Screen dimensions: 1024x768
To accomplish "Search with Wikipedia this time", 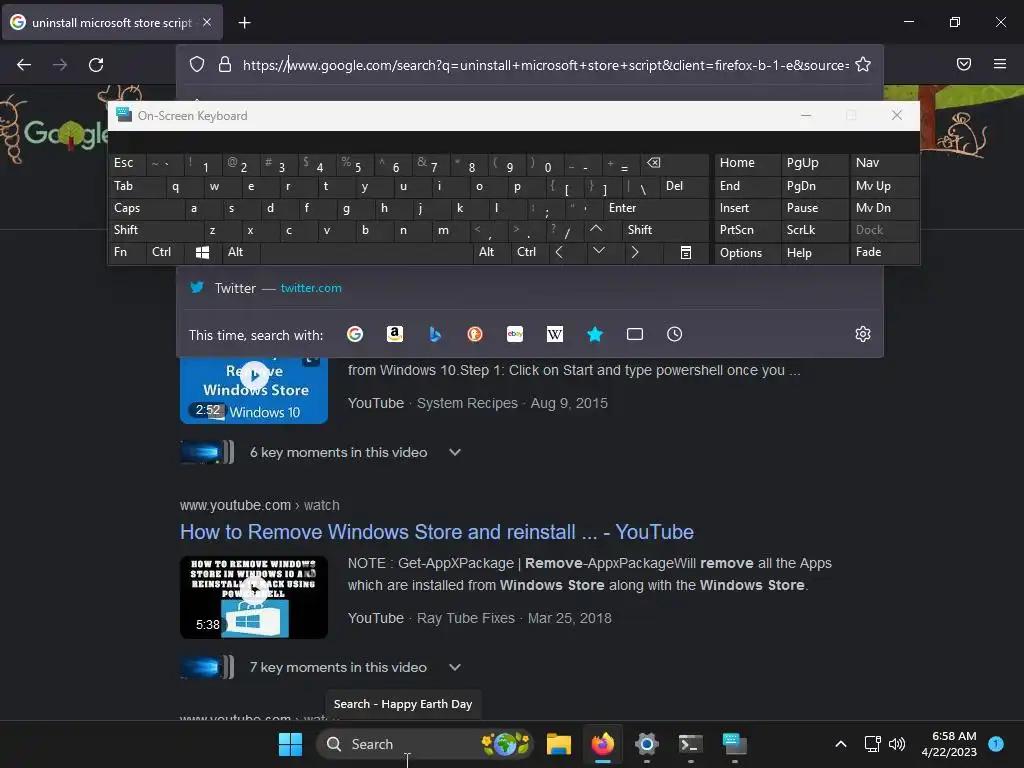I will pyautogui.click(x=554, y=334).
